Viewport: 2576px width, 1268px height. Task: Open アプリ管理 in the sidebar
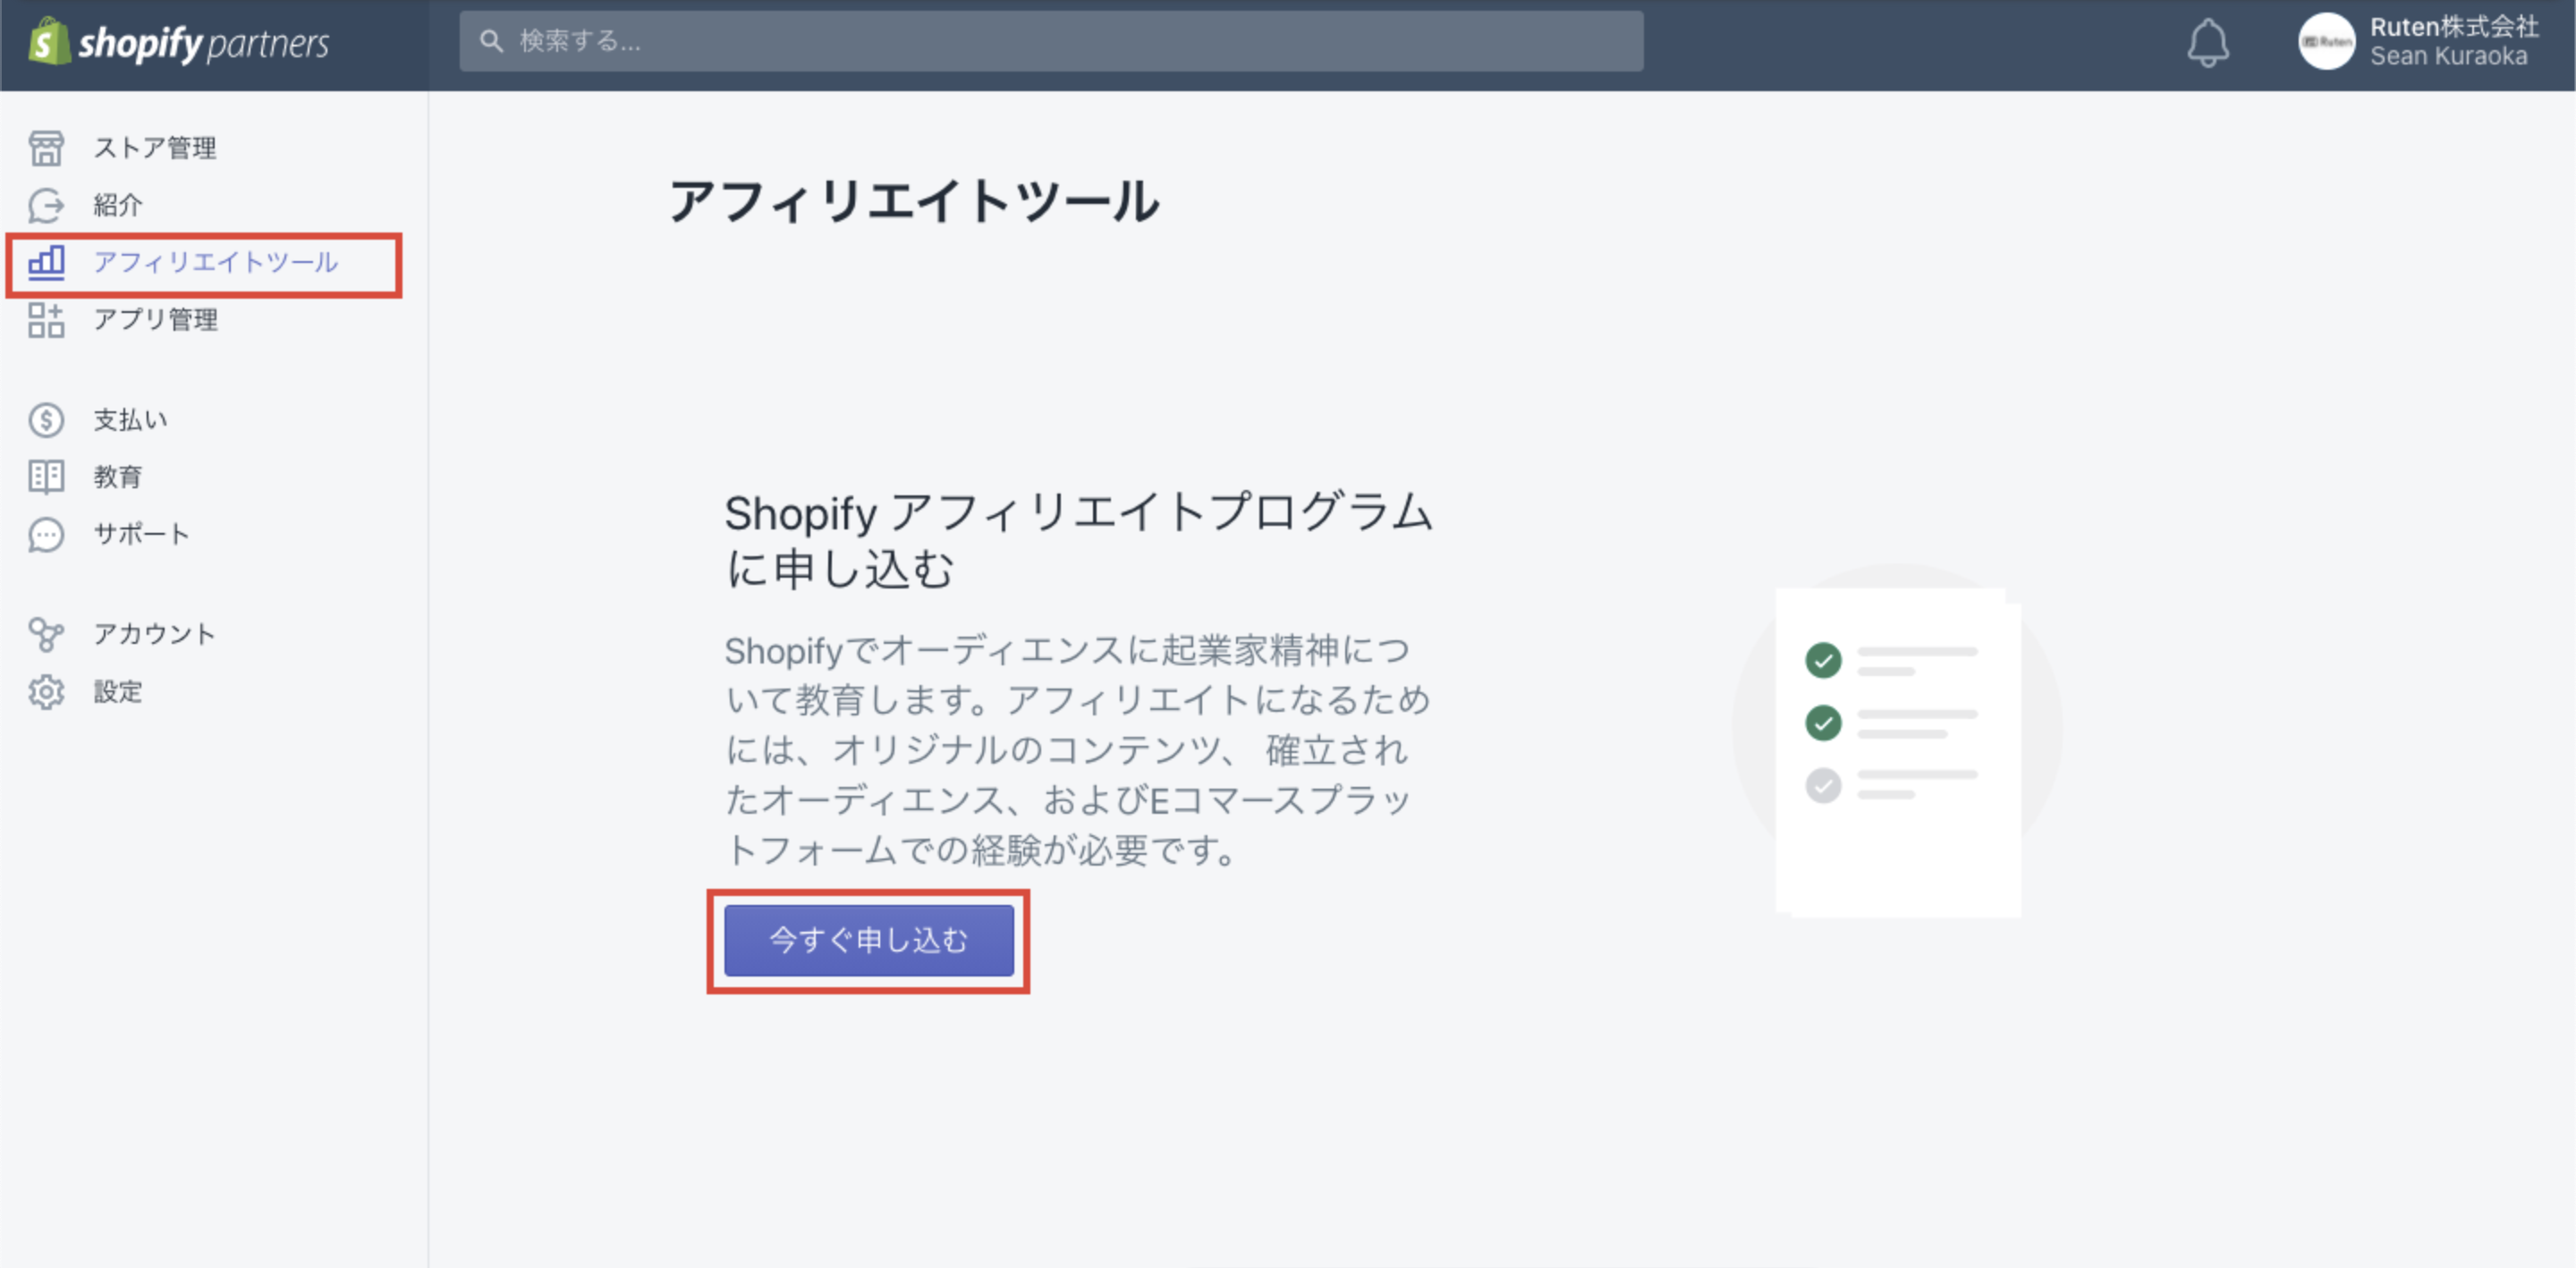pyautogui.click(x=156, y=320)
